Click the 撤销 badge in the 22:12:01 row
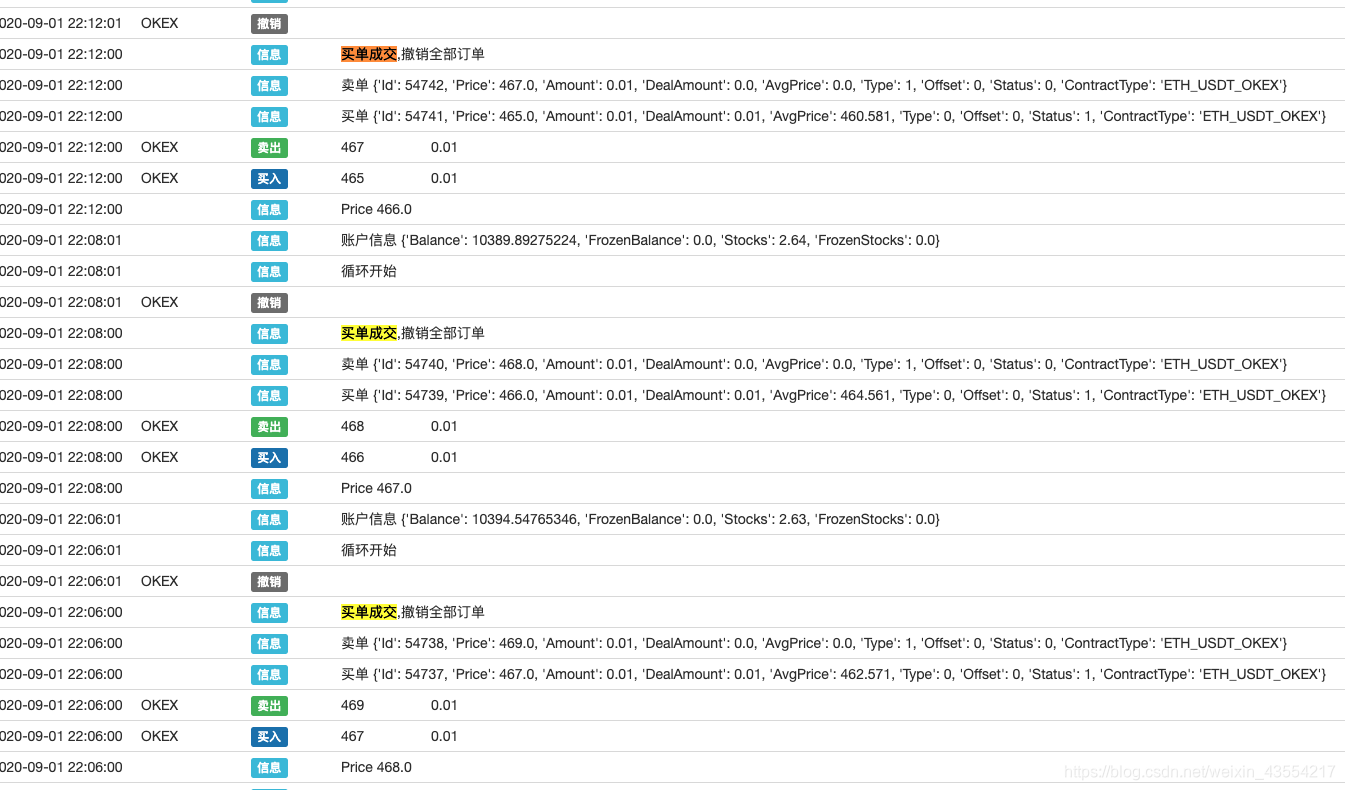1345x790 pixels. [x=269, y=23]
